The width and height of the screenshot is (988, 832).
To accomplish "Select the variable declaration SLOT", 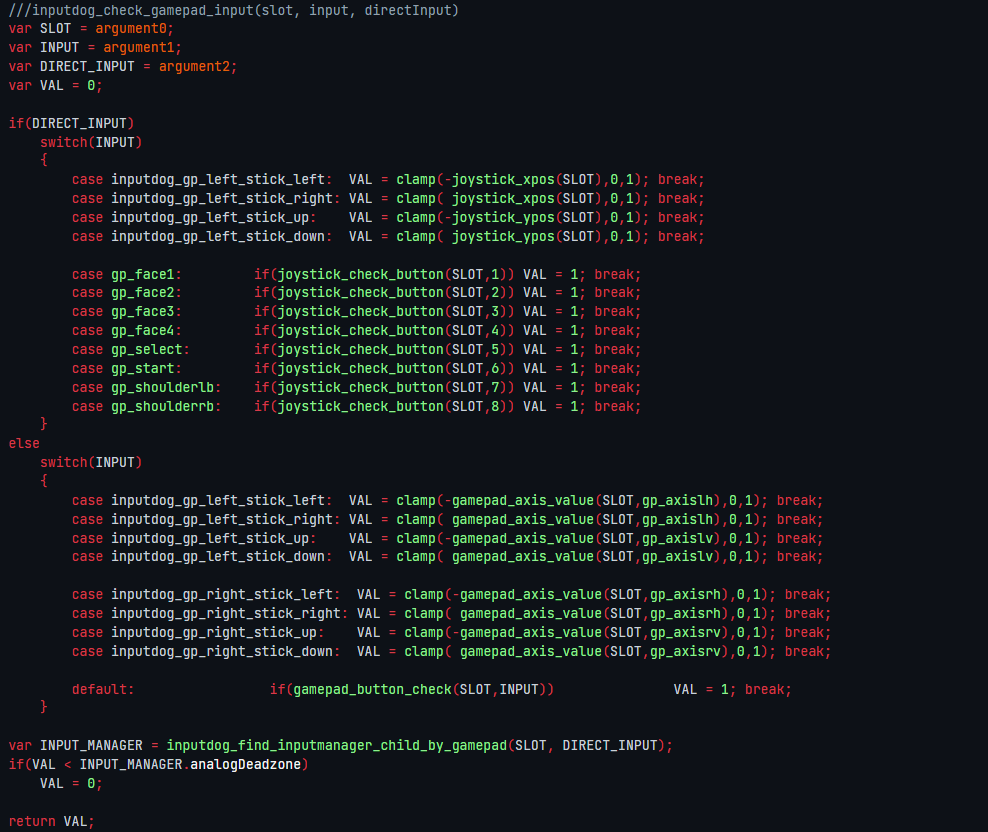I will (55, 28).
